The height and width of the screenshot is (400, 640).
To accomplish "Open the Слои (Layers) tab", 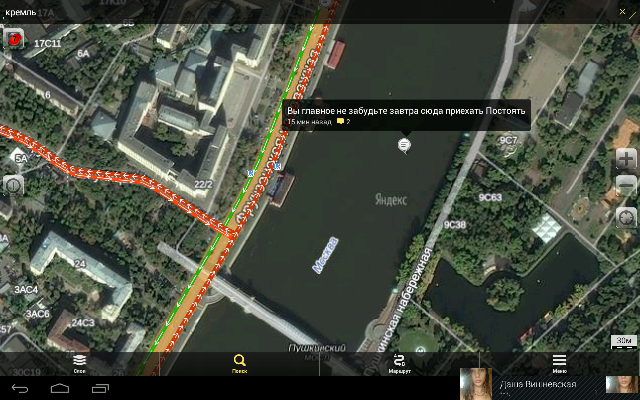I will click(79, 363).
